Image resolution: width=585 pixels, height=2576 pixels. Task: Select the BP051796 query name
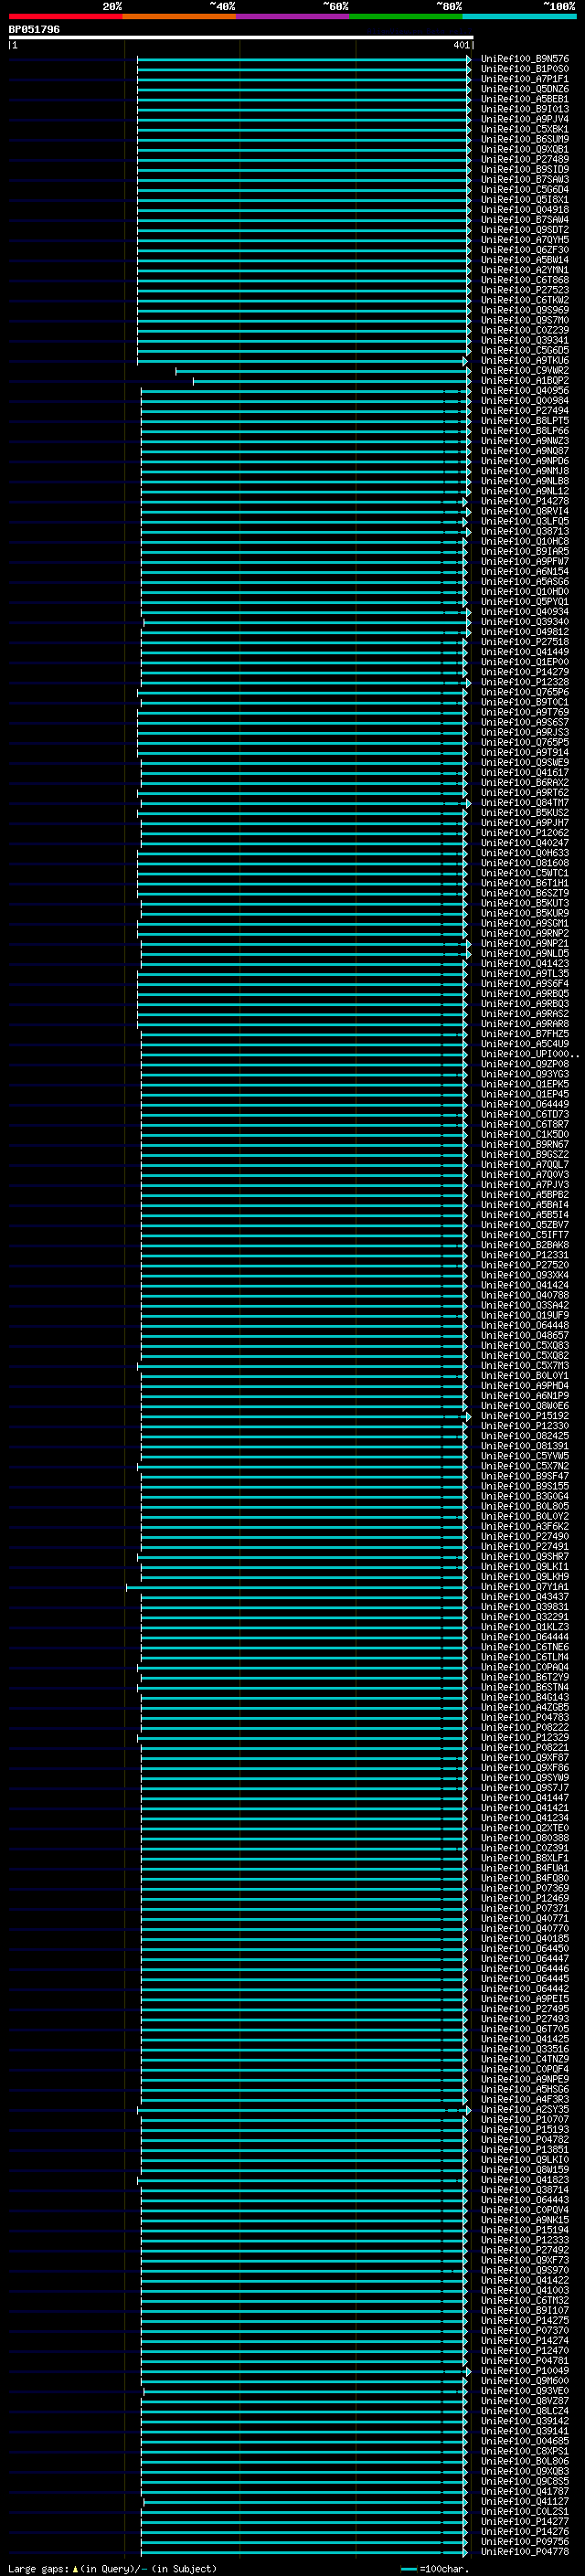[x=34, y=29]
